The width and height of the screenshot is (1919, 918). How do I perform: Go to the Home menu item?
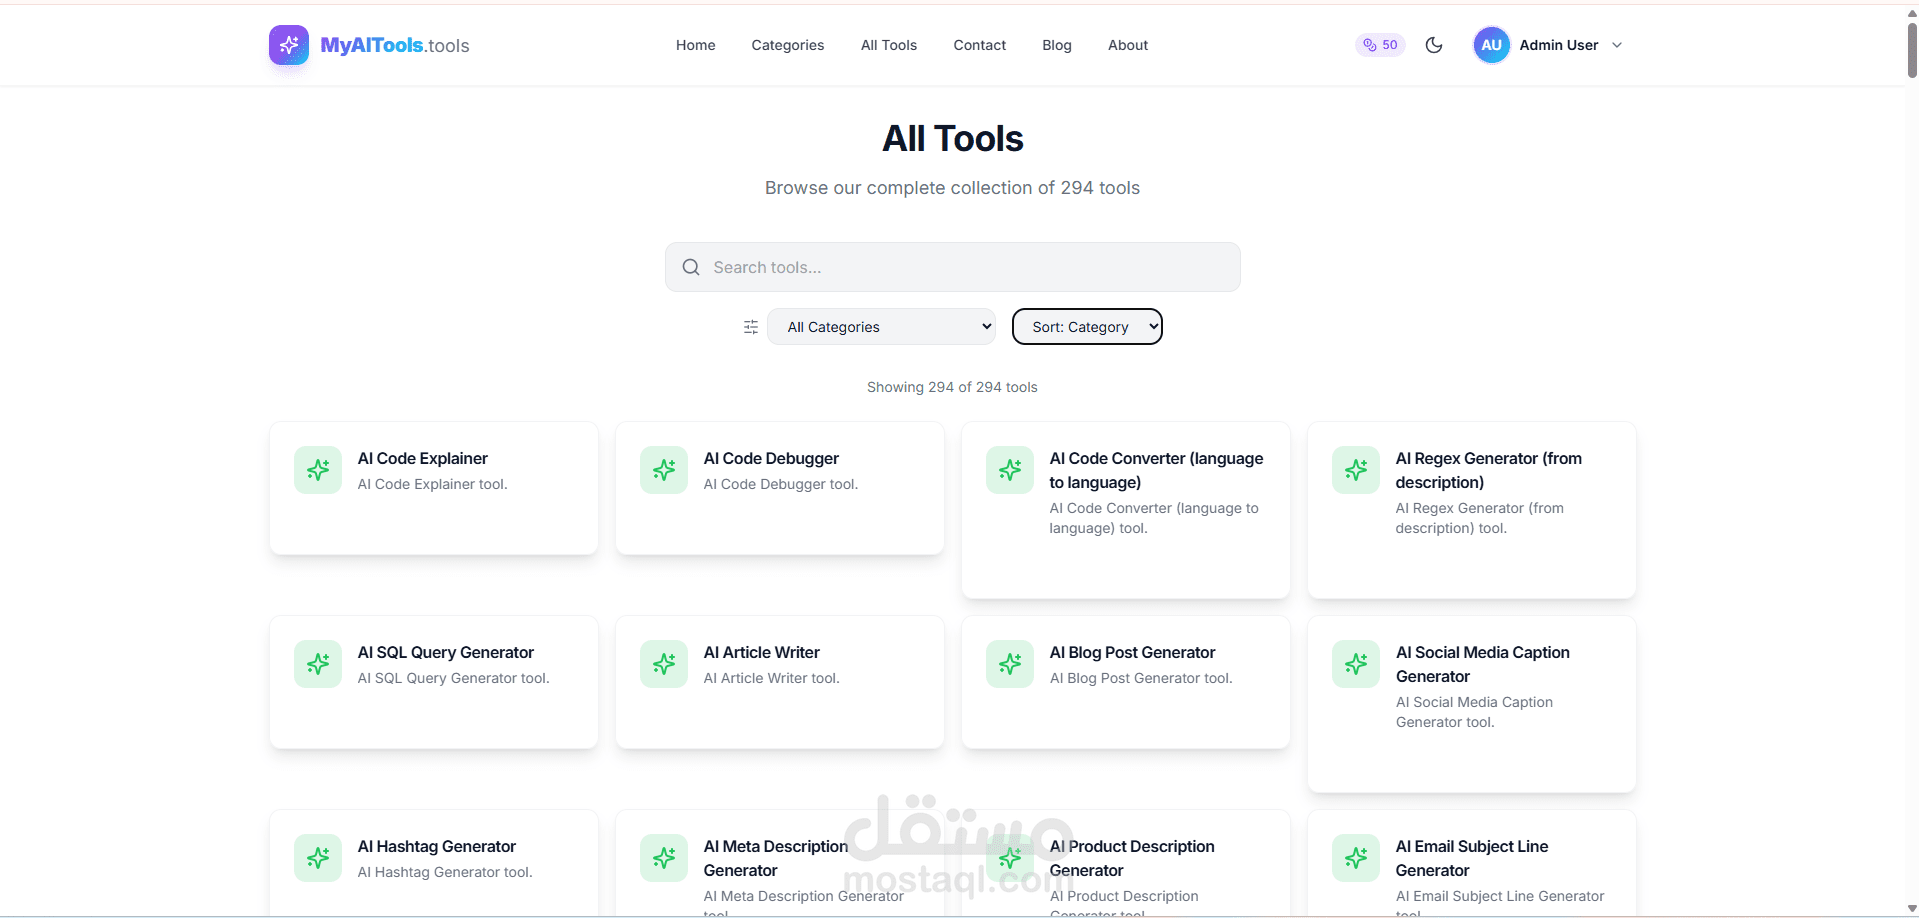click(695, 45)
